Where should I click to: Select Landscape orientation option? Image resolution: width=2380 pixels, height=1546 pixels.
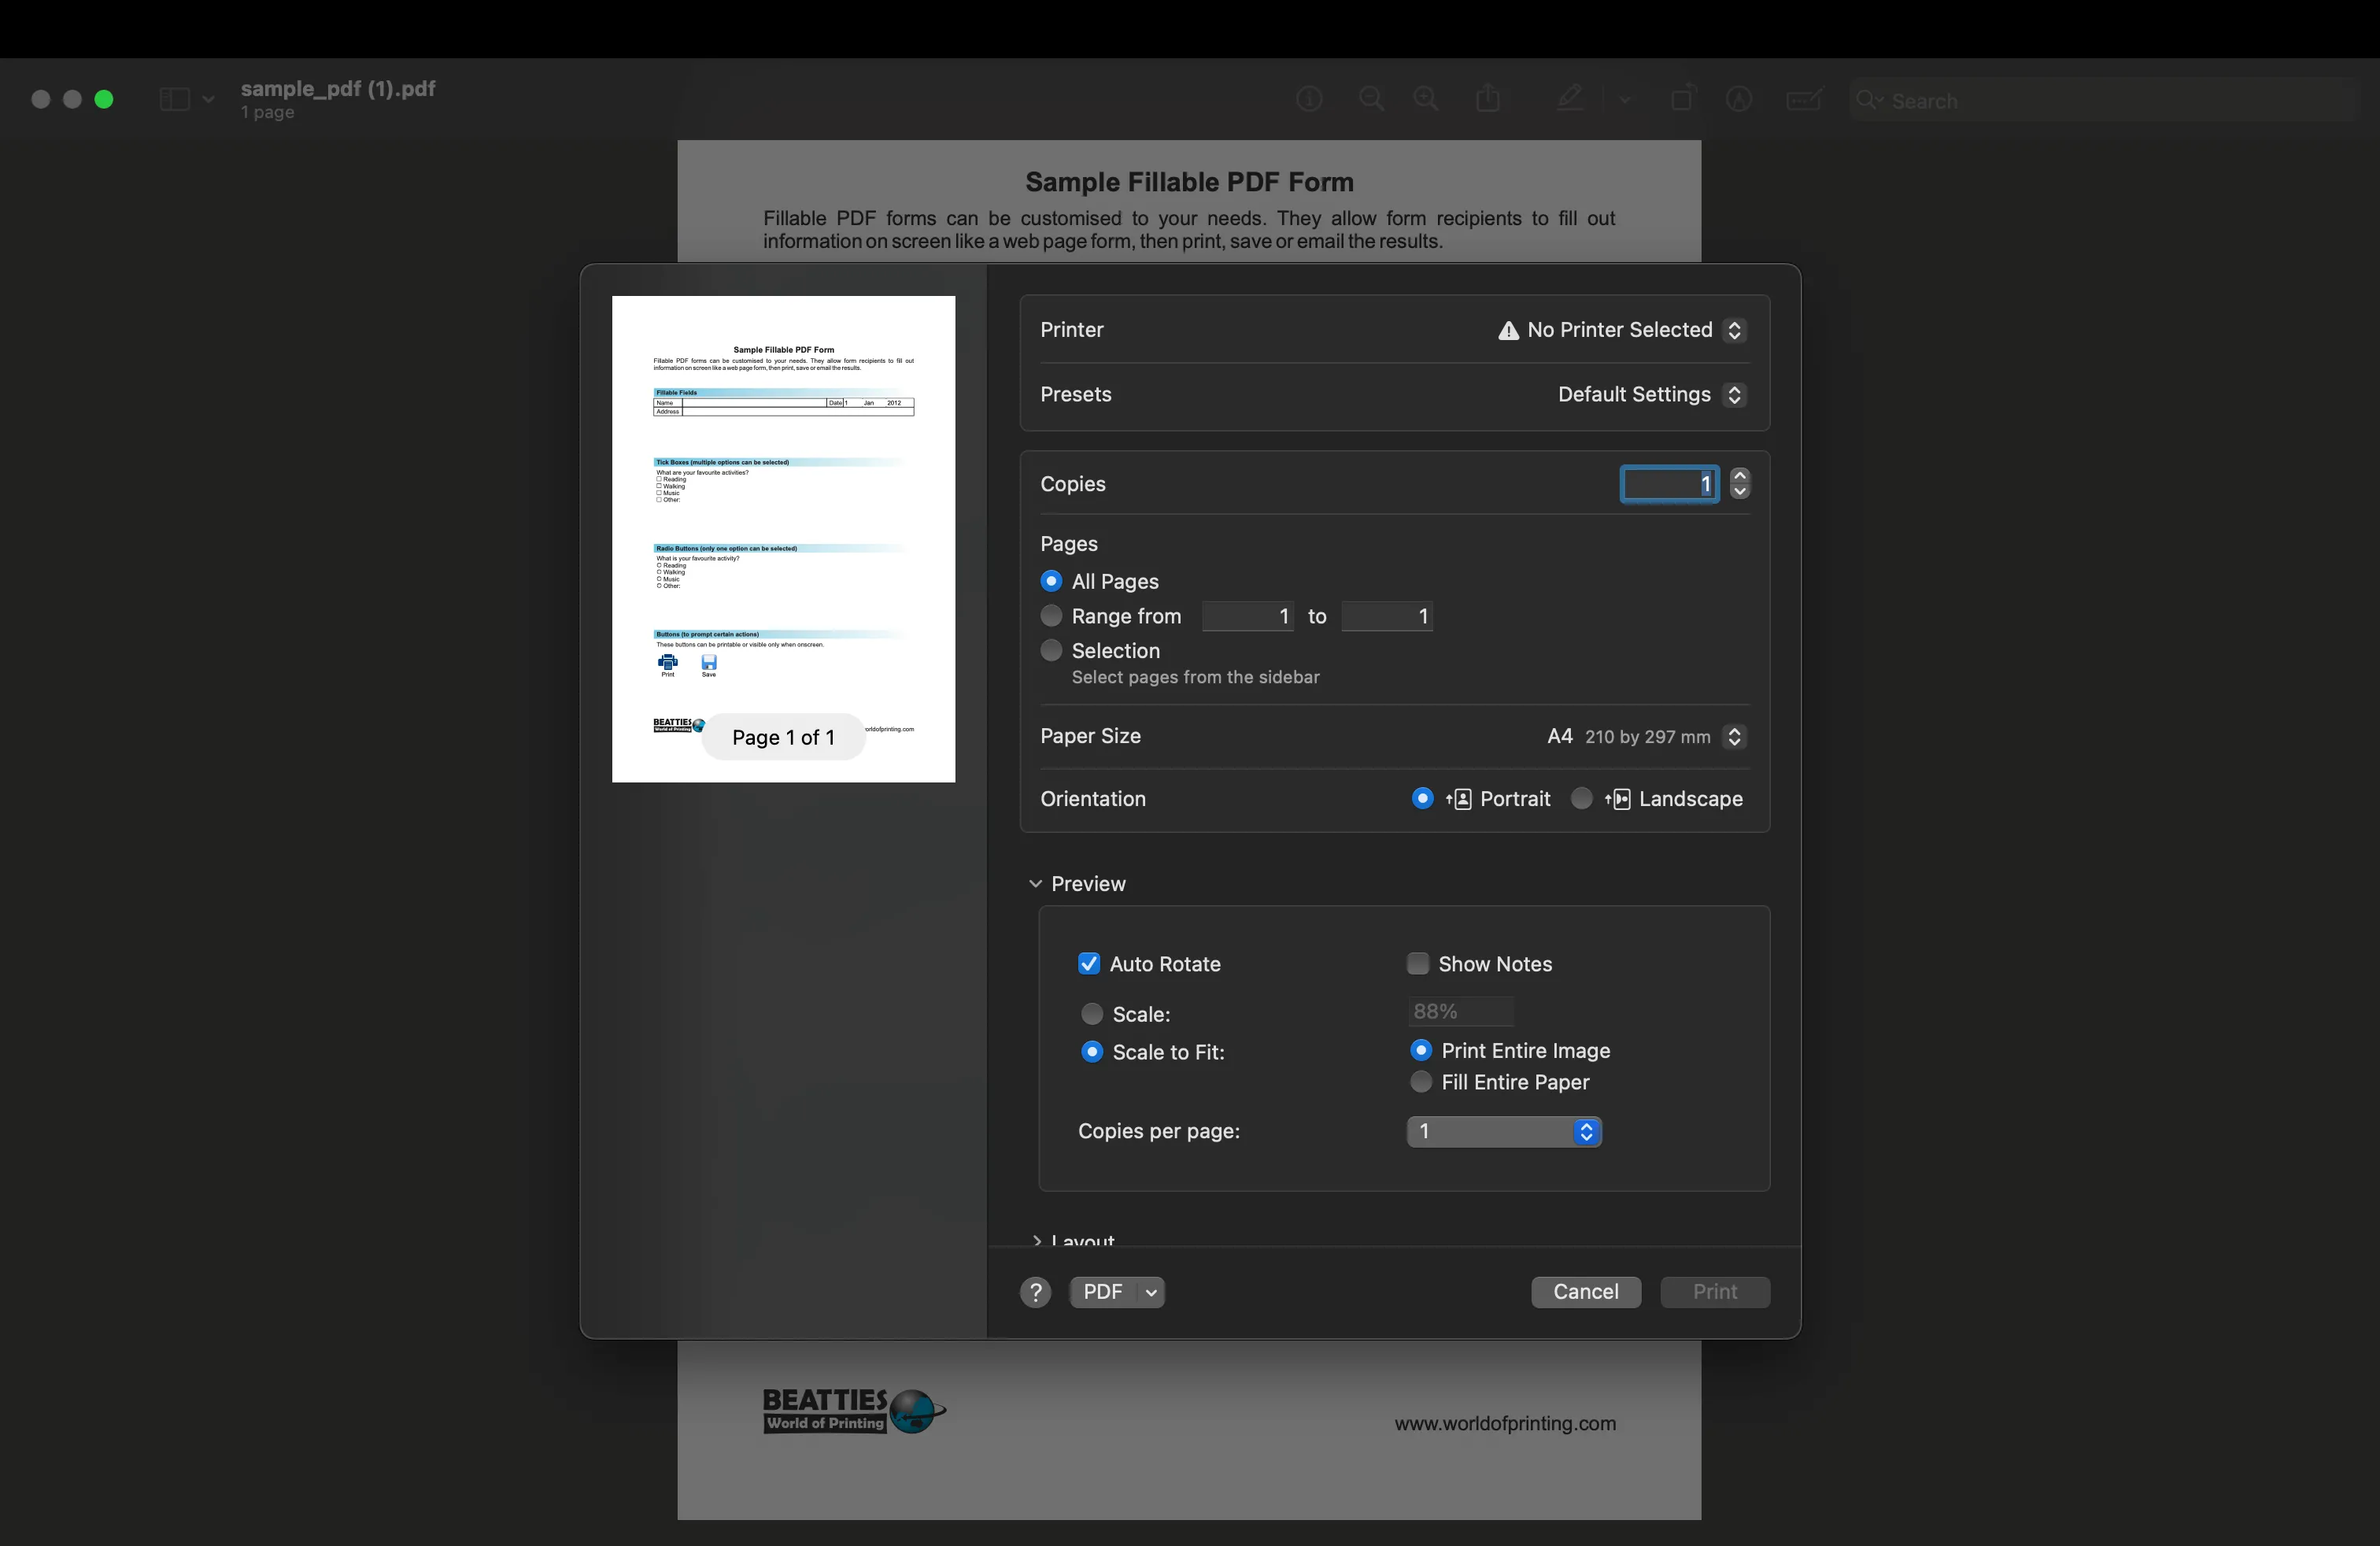1582,797
